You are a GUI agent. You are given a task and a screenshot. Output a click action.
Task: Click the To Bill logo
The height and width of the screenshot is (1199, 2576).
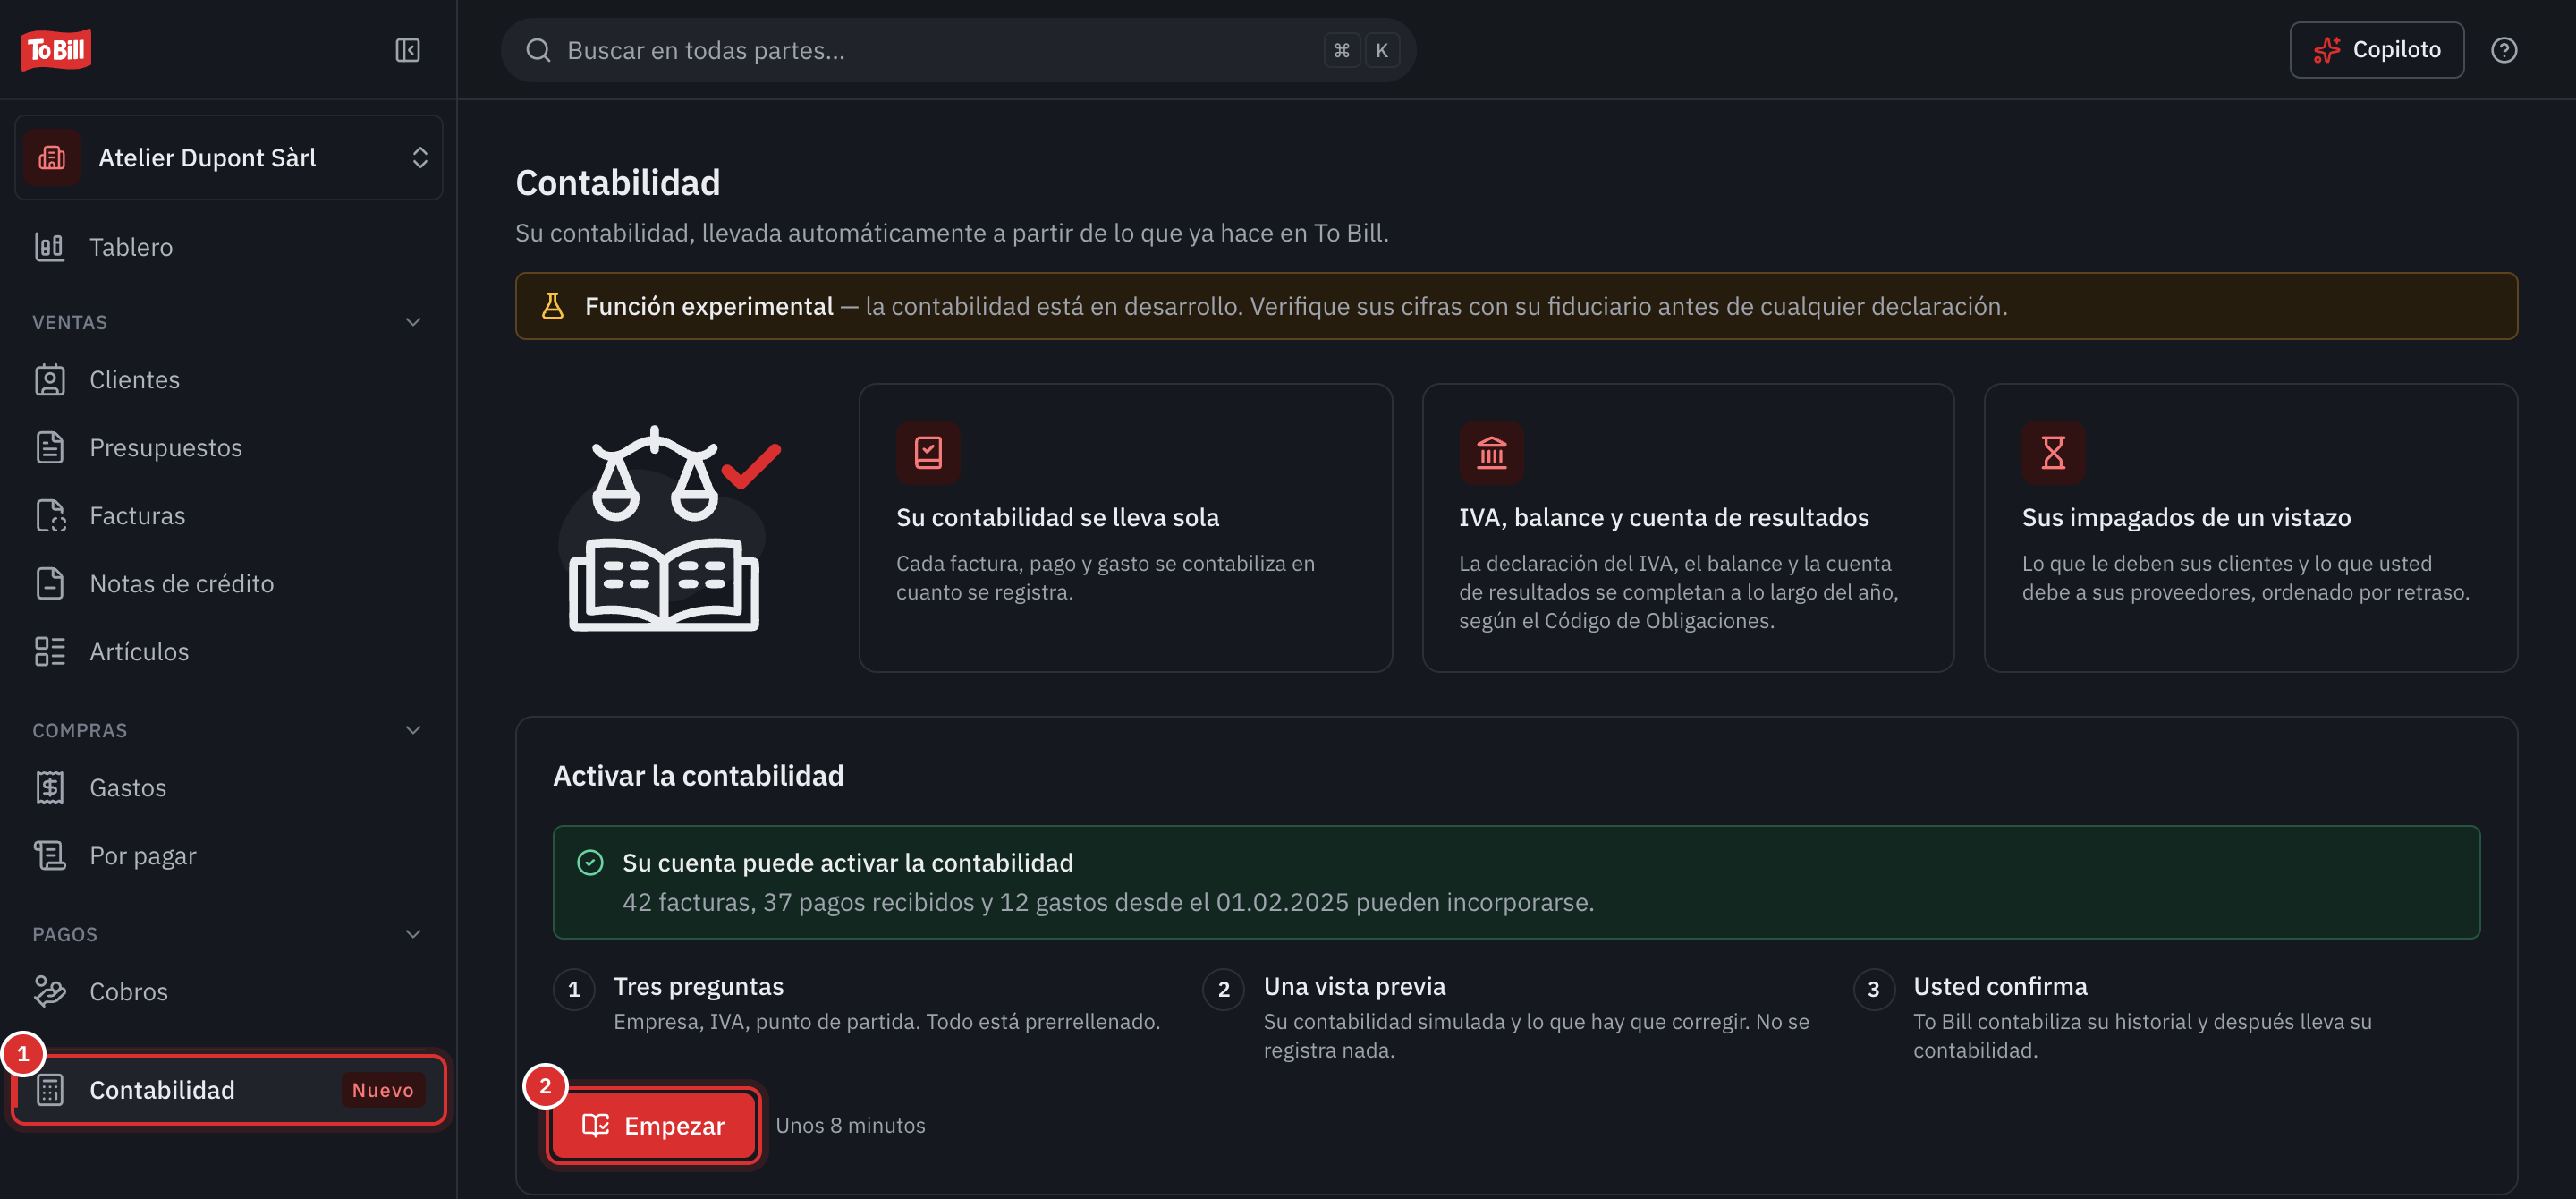click(x=56, y=49)
